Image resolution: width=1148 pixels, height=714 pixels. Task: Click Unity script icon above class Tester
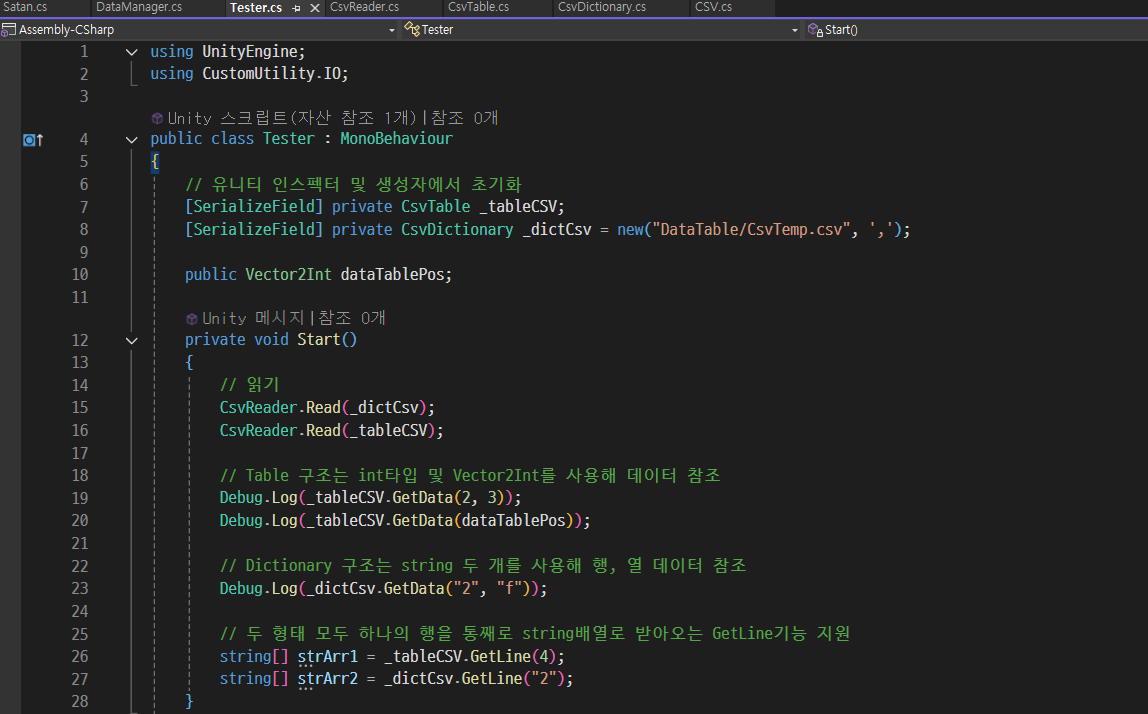[157, 118]
